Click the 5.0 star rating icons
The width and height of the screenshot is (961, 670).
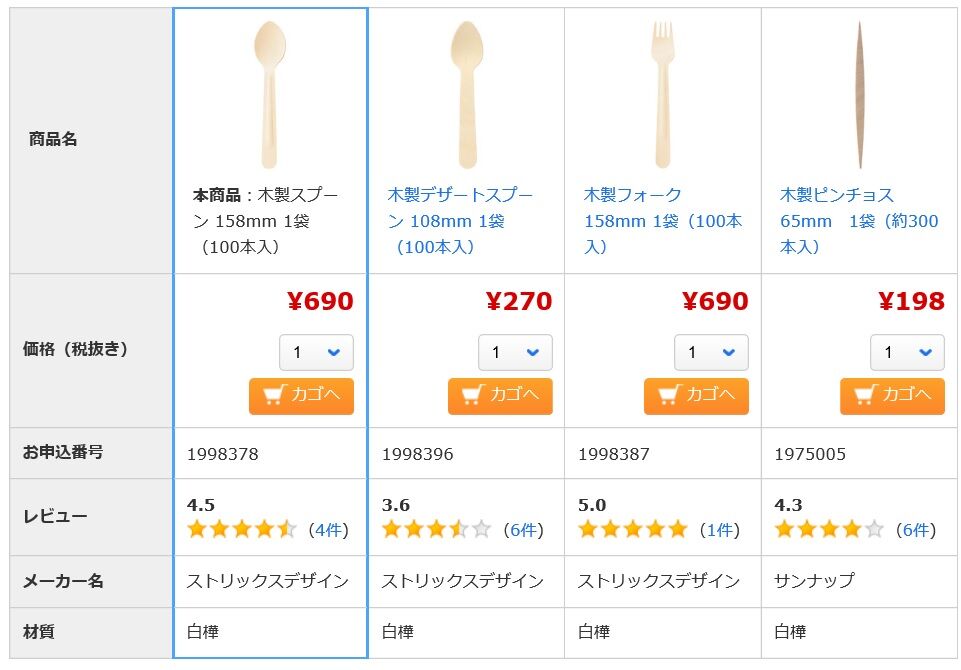632,529
